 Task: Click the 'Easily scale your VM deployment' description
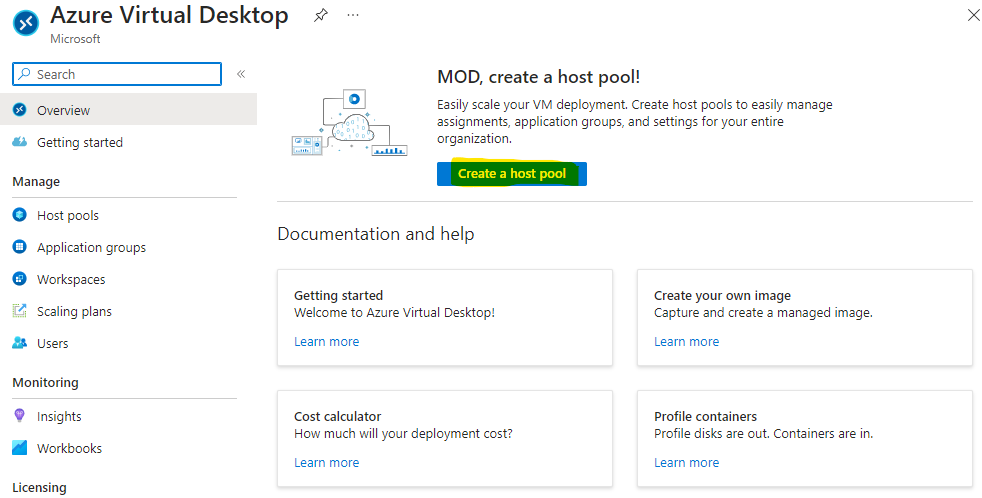[635, 122]
